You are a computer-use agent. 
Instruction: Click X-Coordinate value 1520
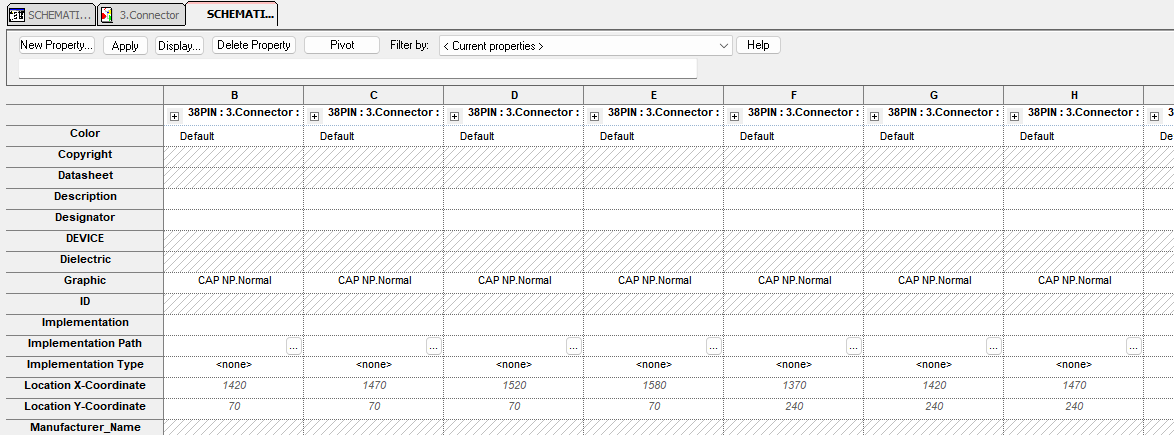click(x=514, y=386)
